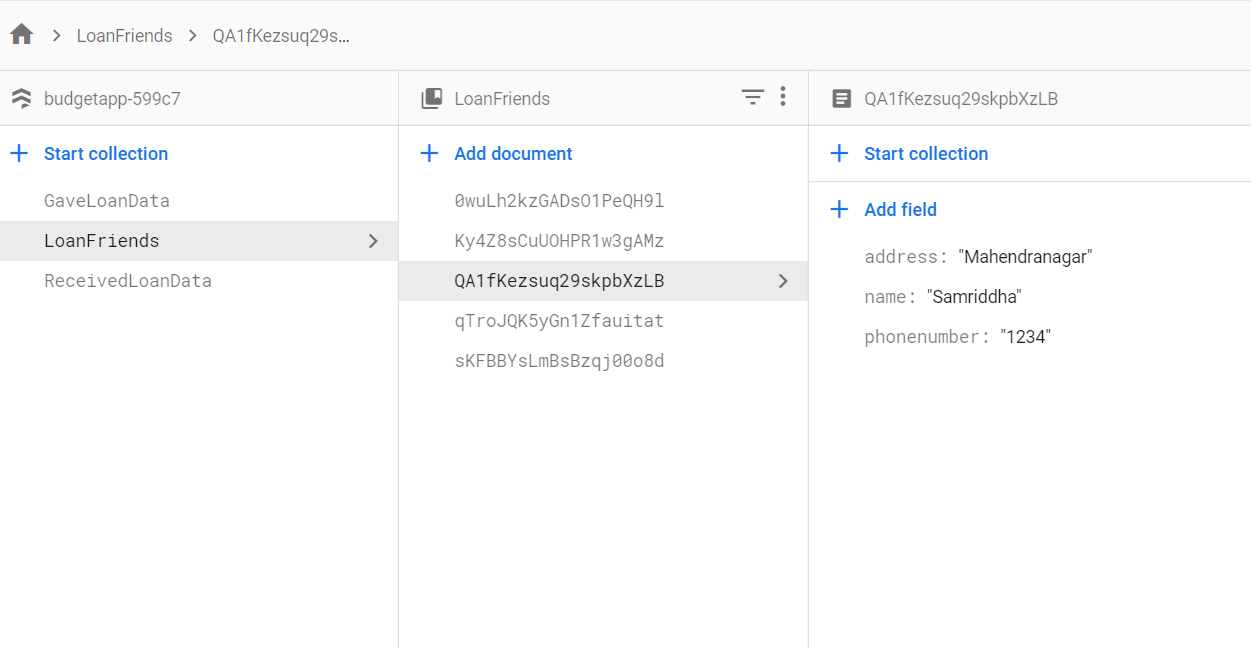Viewport: 1251px width, 648px height.
Task: Edit the "1234" phonenumber value
Action: [x=1025, y=337]
